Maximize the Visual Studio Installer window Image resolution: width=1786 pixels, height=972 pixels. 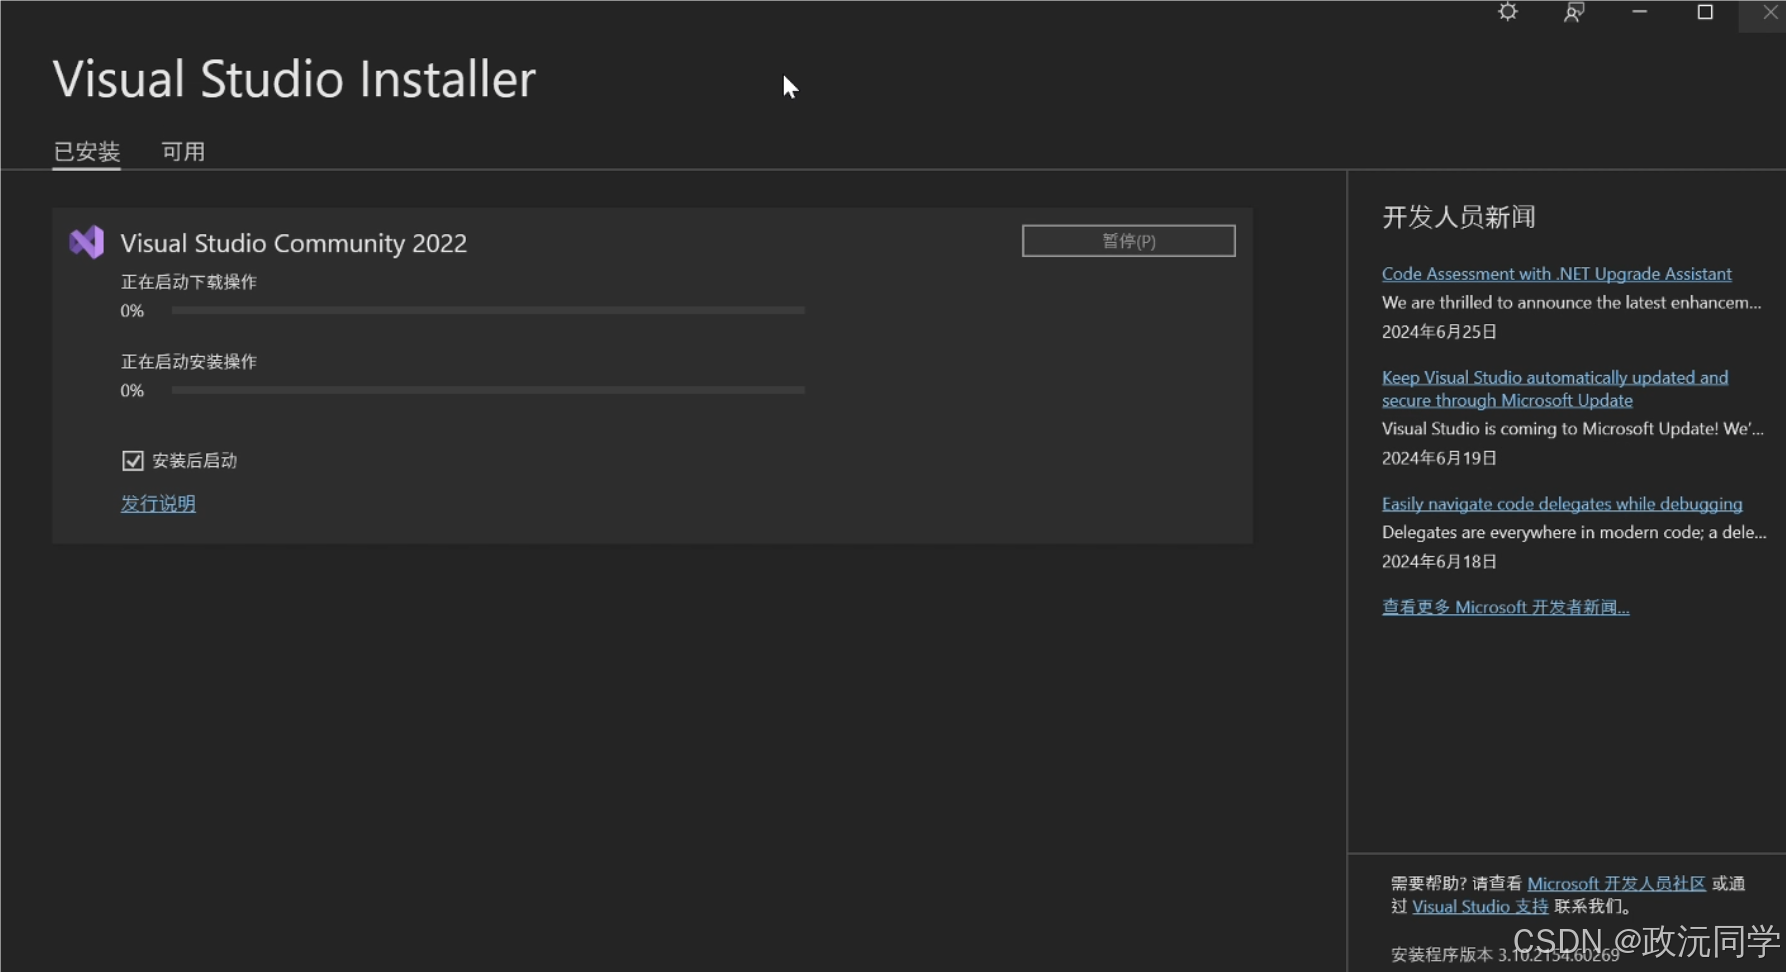(x=1705, y=12)
